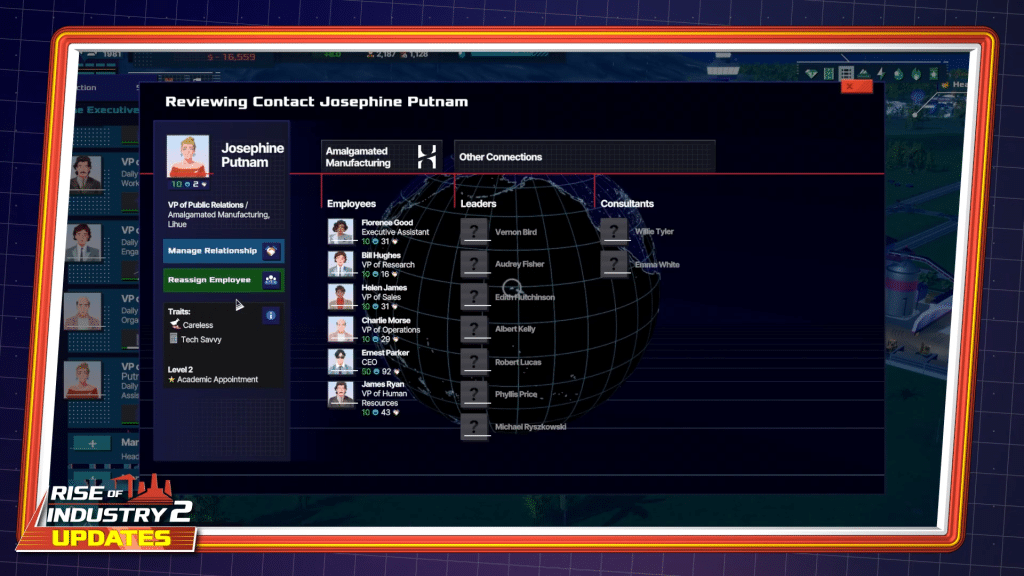Open the Manage Relationship heart handshake icon
The image size is (1024, 576).
coord(272,251)
